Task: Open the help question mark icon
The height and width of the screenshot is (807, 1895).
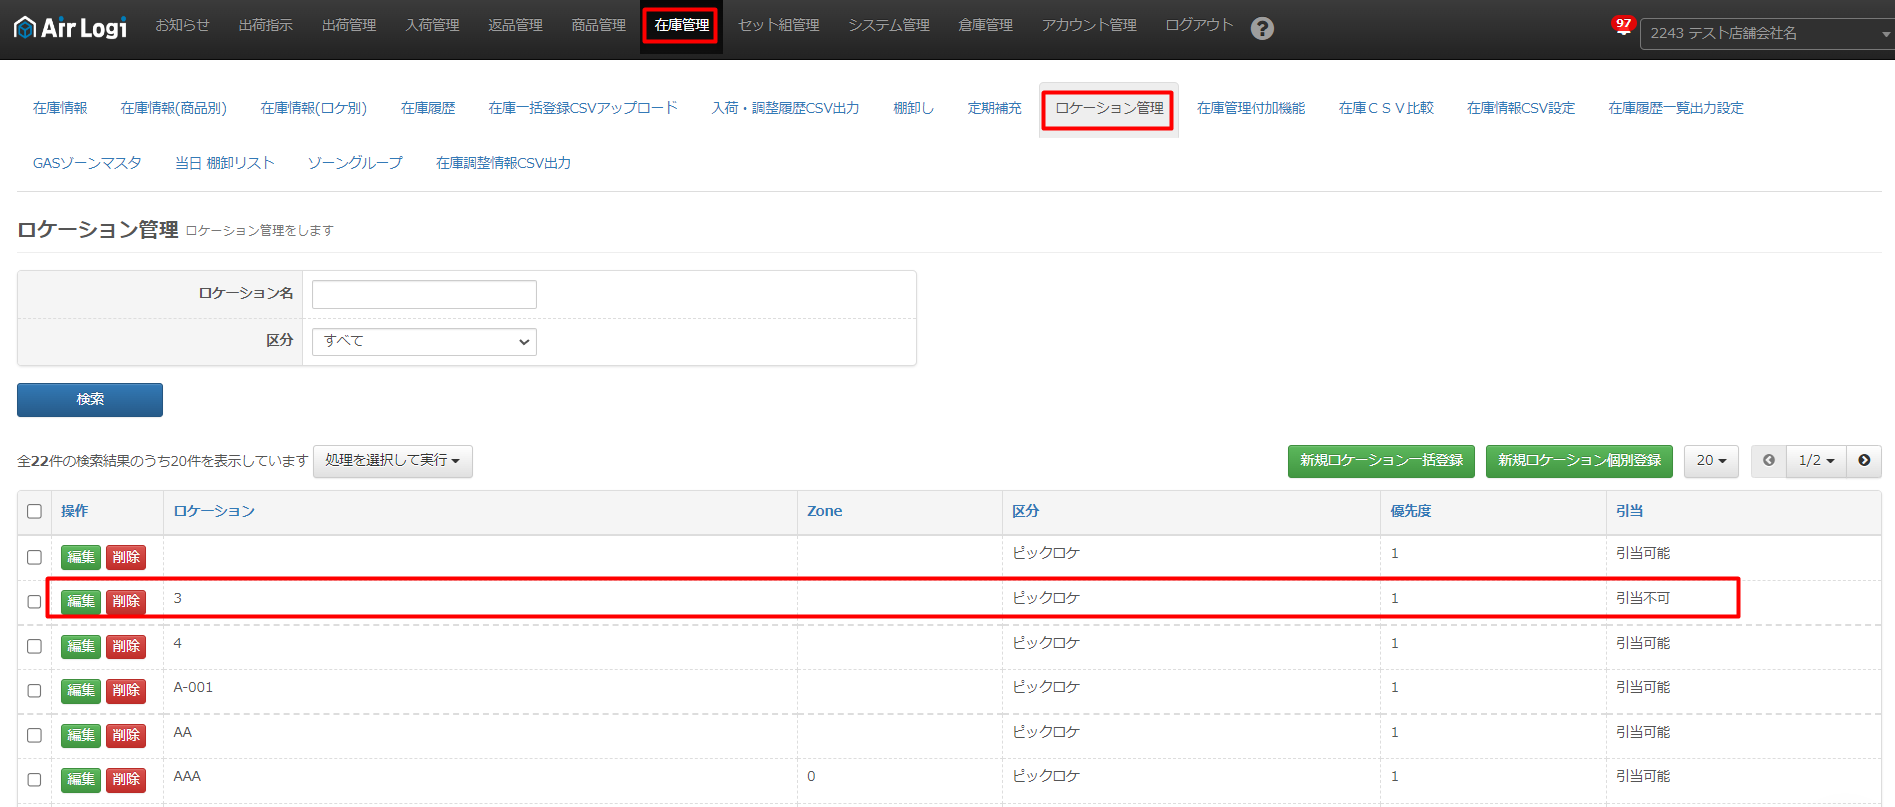Action: [1262, 29]
